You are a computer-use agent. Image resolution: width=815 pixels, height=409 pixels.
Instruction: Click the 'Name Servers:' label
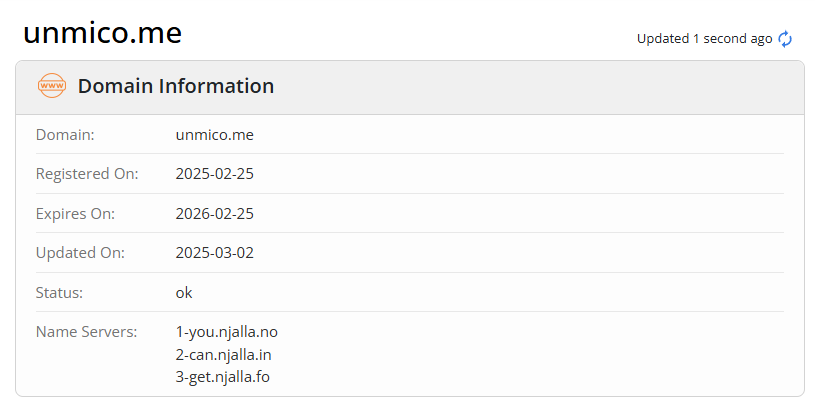click(86, 332)
